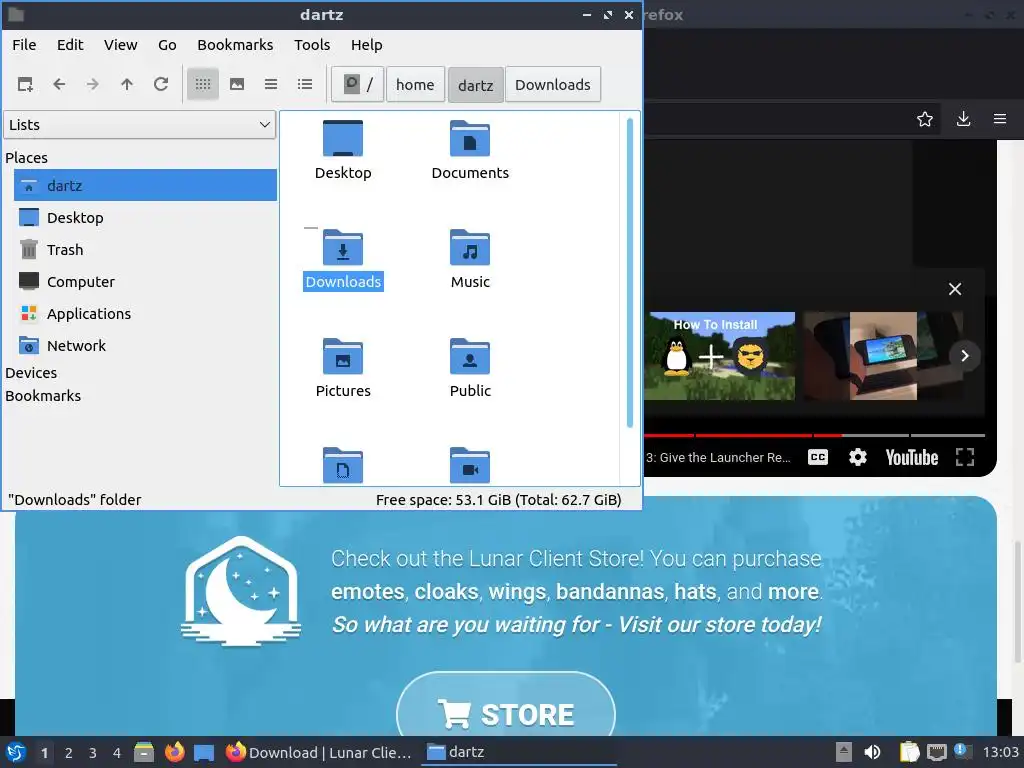Click the dartz path button

click(x=475, y=84)
